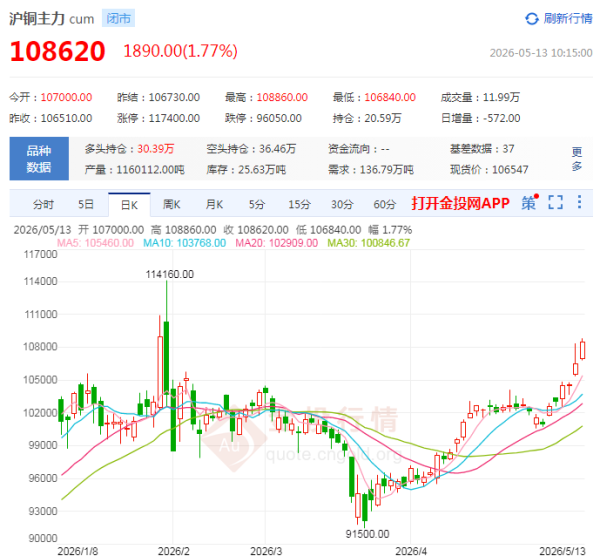Click the 成交量 value 11.99万
Image resolution: width=600 pixels, height=556 pixels.
click(501, 97)
